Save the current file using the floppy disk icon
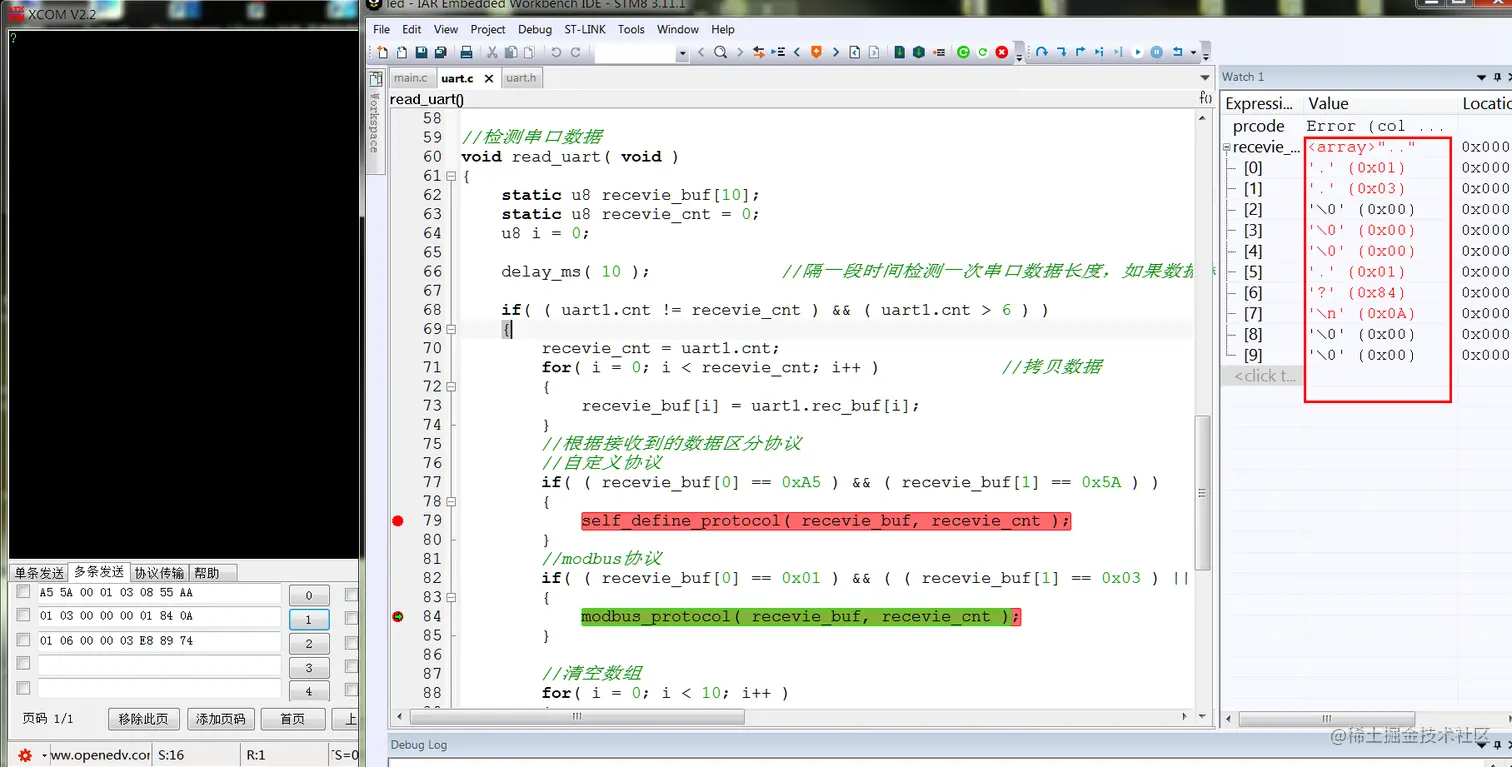The width and height of the screenshot is (1512, 767). point(421,52)
